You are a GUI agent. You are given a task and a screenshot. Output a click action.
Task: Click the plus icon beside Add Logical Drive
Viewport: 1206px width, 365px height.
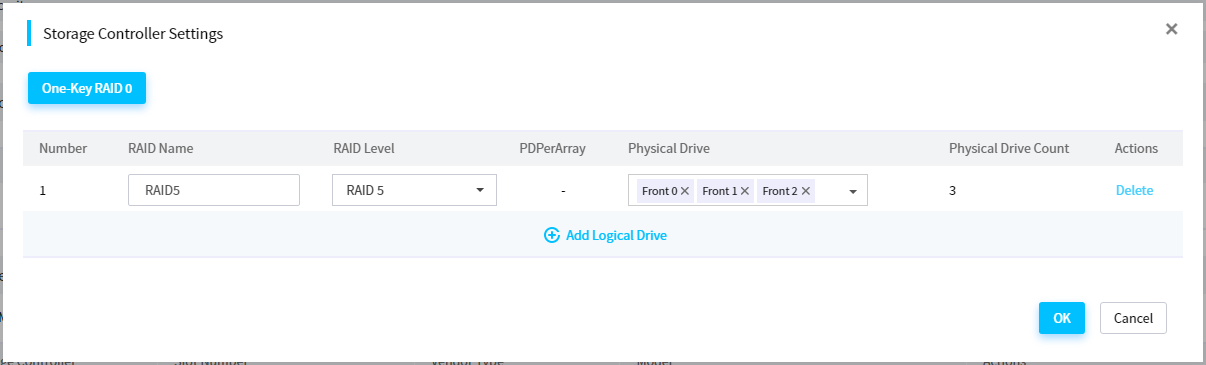pos(551,235)
